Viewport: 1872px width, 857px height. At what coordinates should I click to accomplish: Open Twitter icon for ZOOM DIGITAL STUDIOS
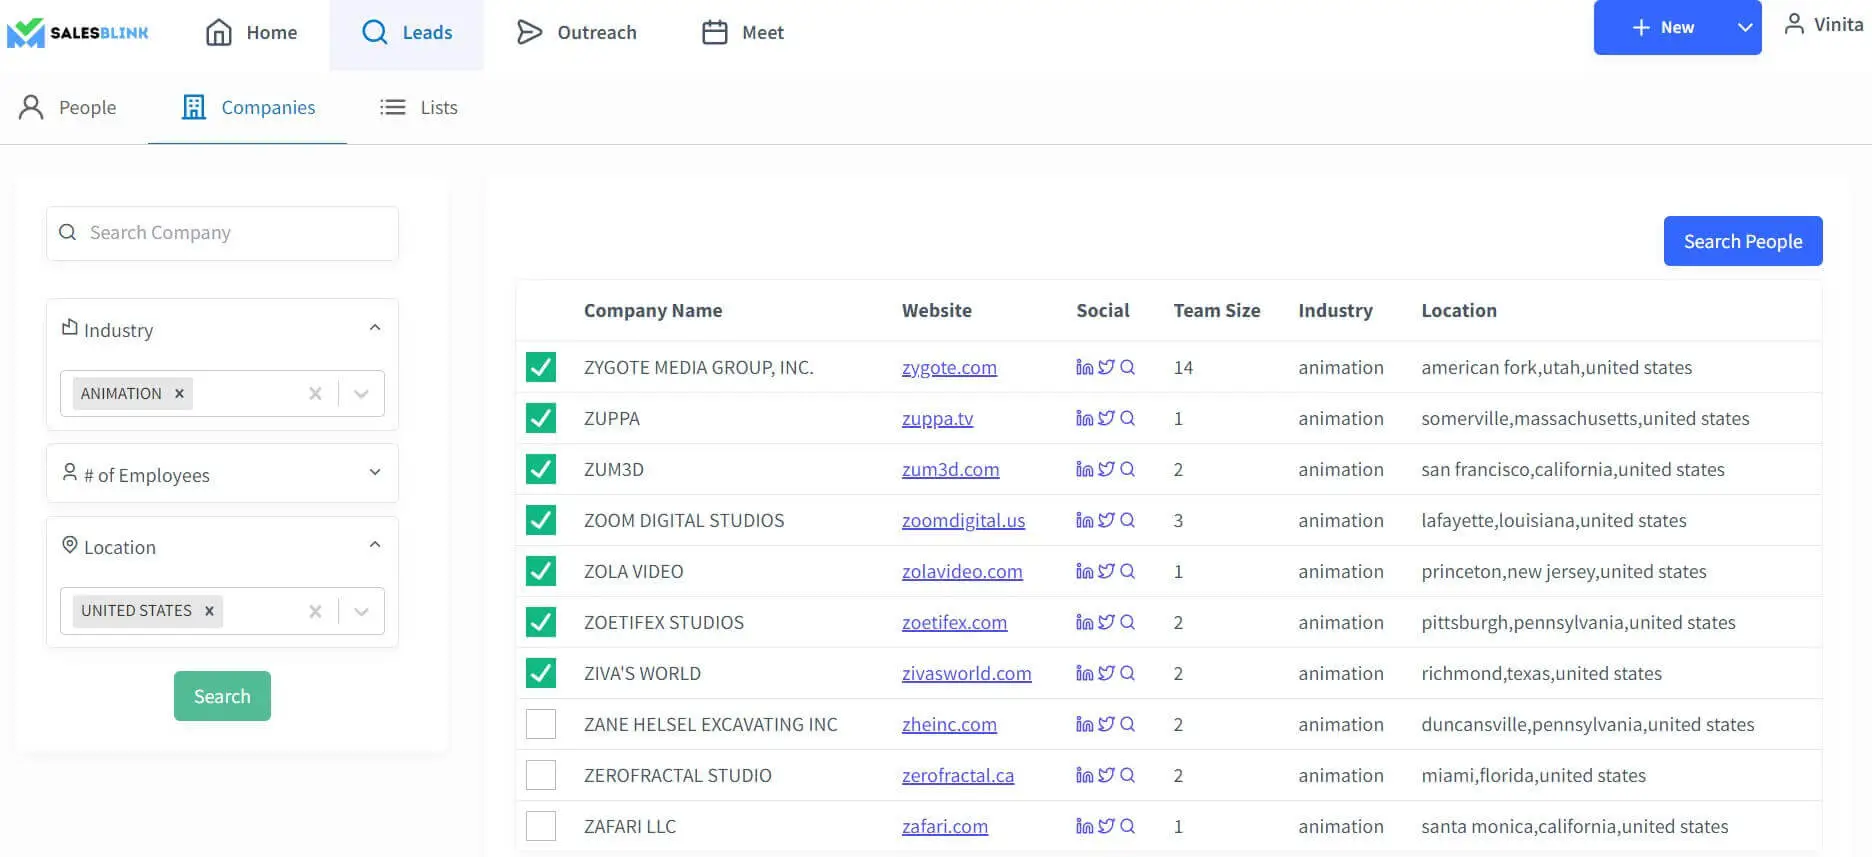click(x=1106, y=520)
